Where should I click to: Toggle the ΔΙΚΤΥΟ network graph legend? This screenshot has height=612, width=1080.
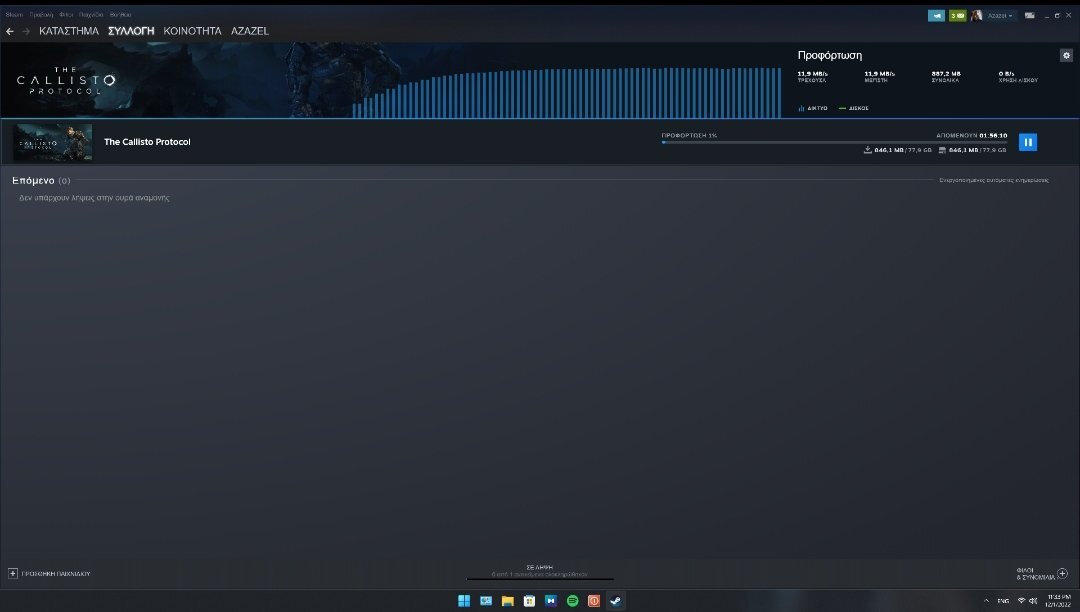[813, 108]
